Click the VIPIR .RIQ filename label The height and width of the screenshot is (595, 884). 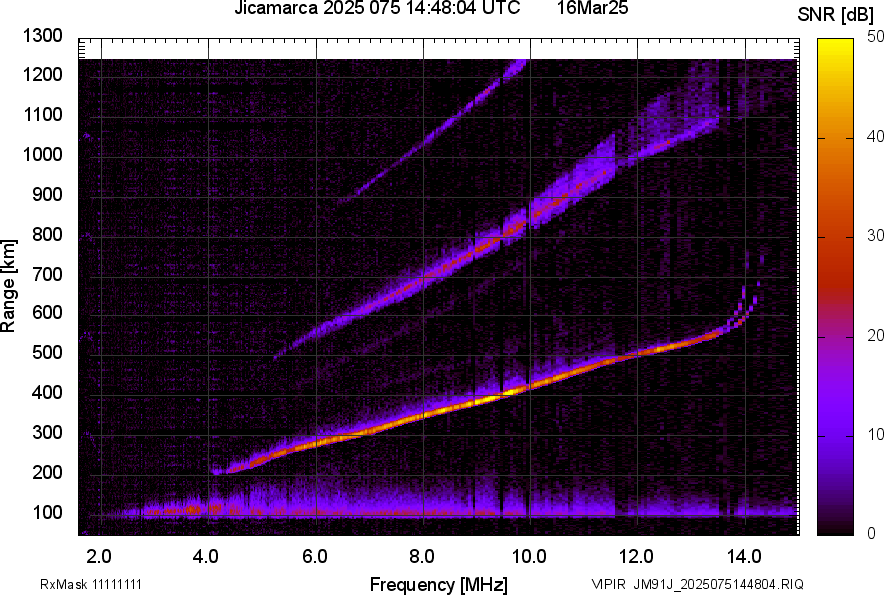point(697,584)
